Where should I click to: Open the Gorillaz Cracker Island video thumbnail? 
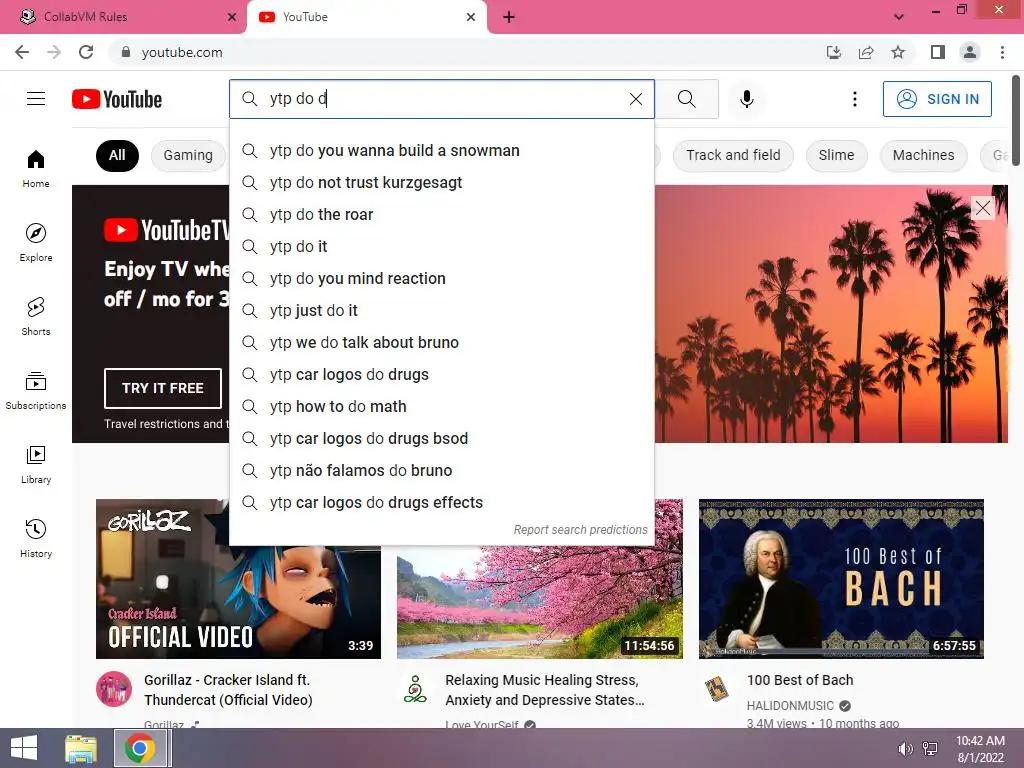[x=238, y=579]
